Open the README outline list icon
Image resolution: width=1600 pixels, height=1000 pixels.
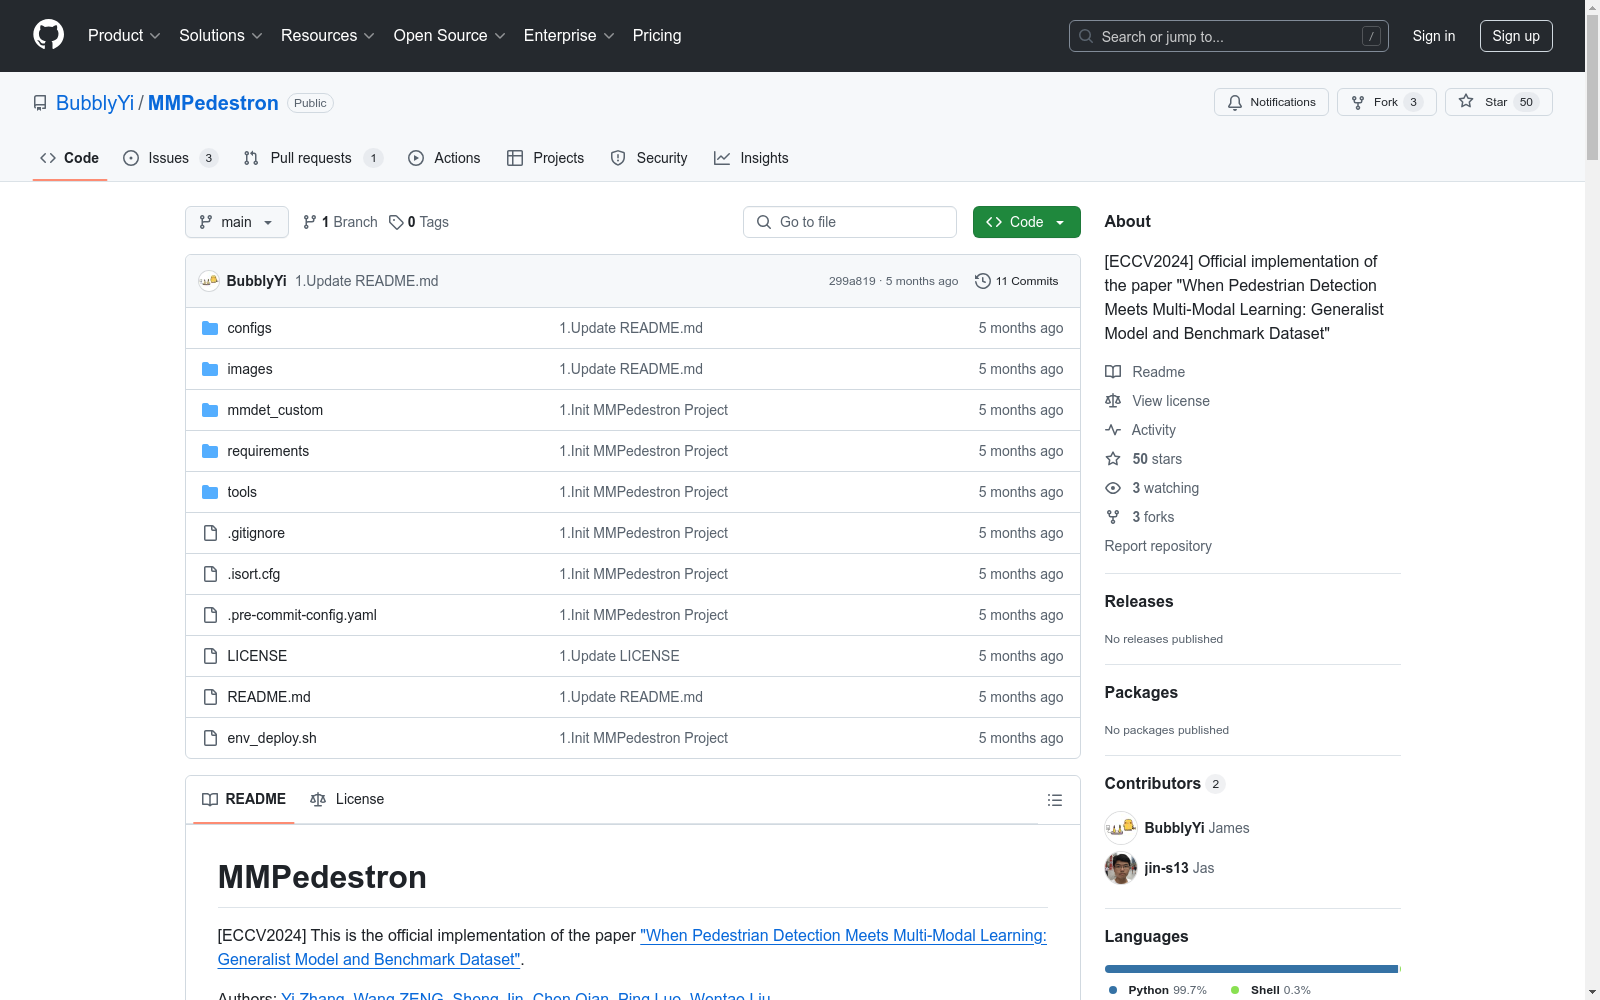pyautogui.click(x=1054, y=800)
